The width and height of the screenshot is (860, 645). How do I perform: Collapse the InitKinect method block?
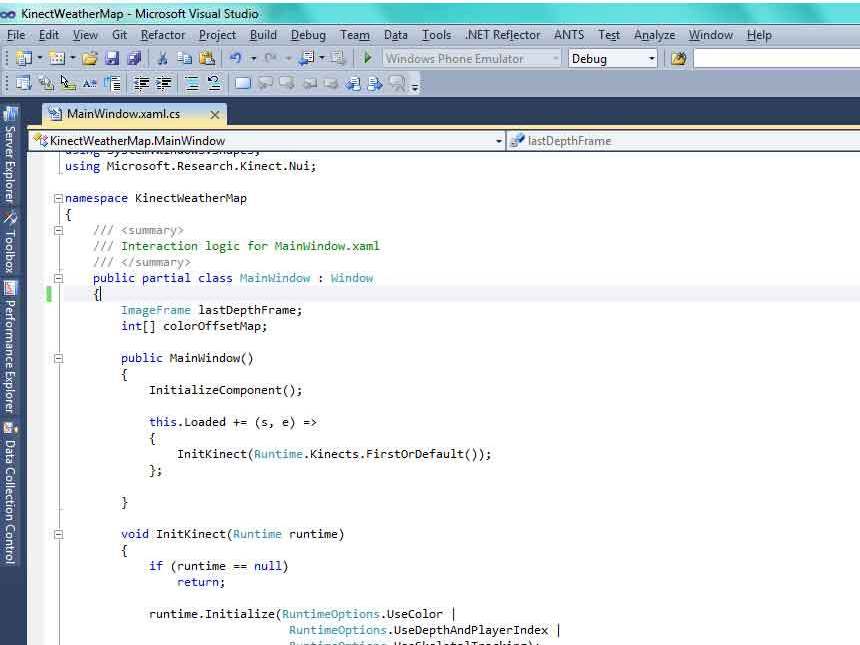click(58, 534)
